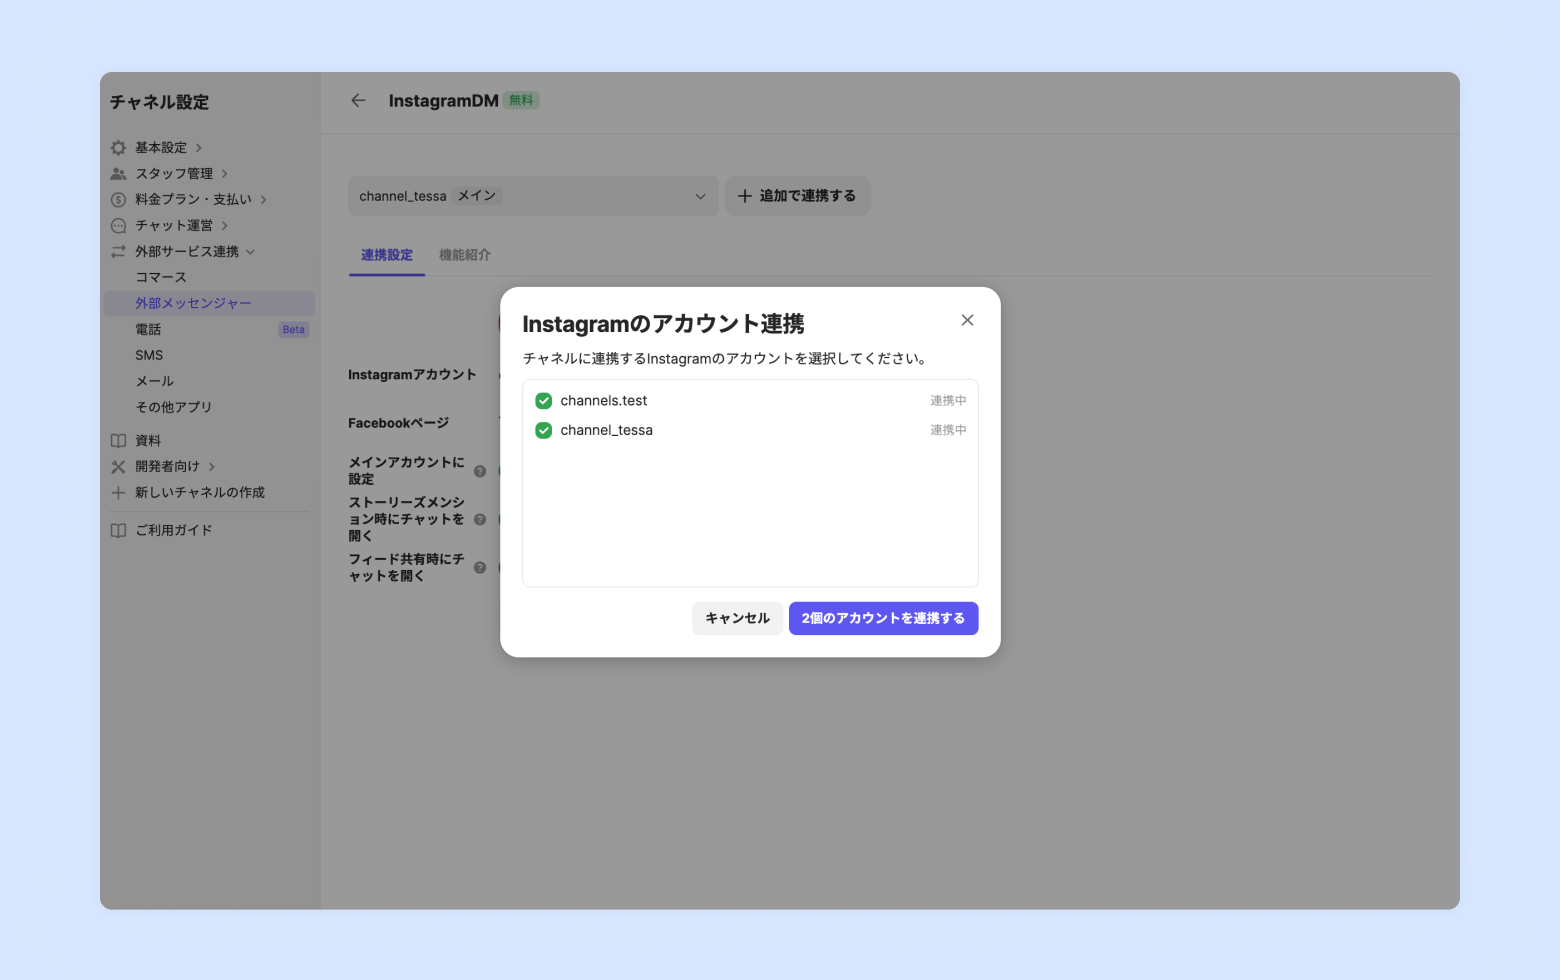Screen dimensions: 1560x980
Task: Click the tools icon beside 開発者向け
Action: 118,467
